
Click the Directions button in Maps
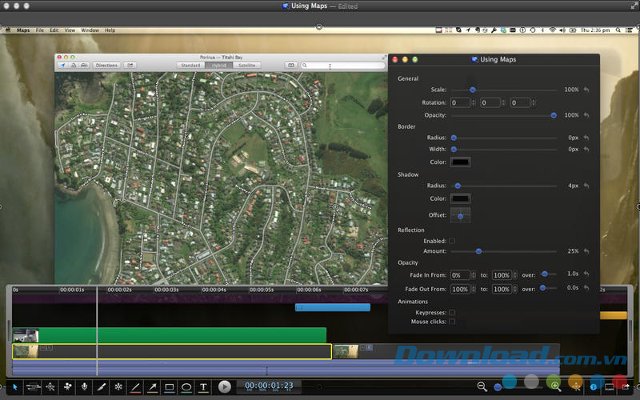(x=106, y=65)
